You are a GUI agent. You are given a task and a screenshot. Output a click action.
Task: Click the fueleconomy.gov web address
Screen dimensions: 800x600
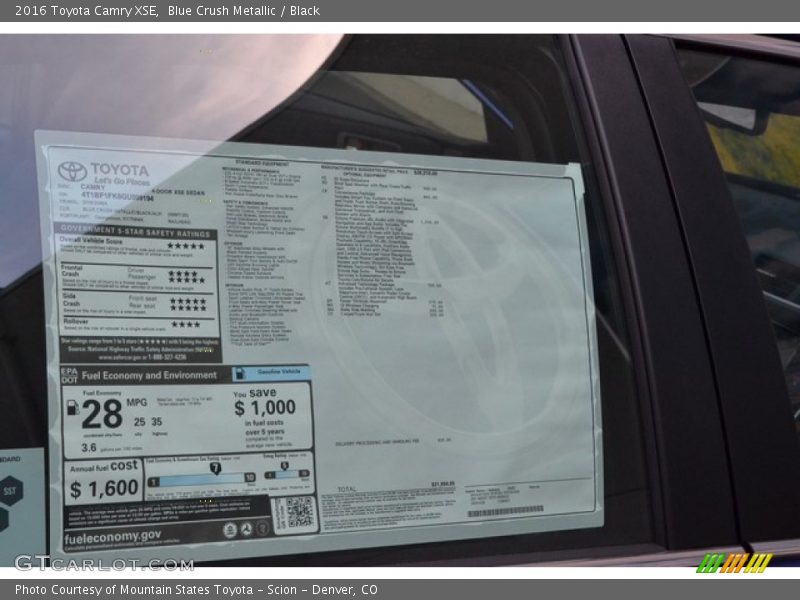113,537
